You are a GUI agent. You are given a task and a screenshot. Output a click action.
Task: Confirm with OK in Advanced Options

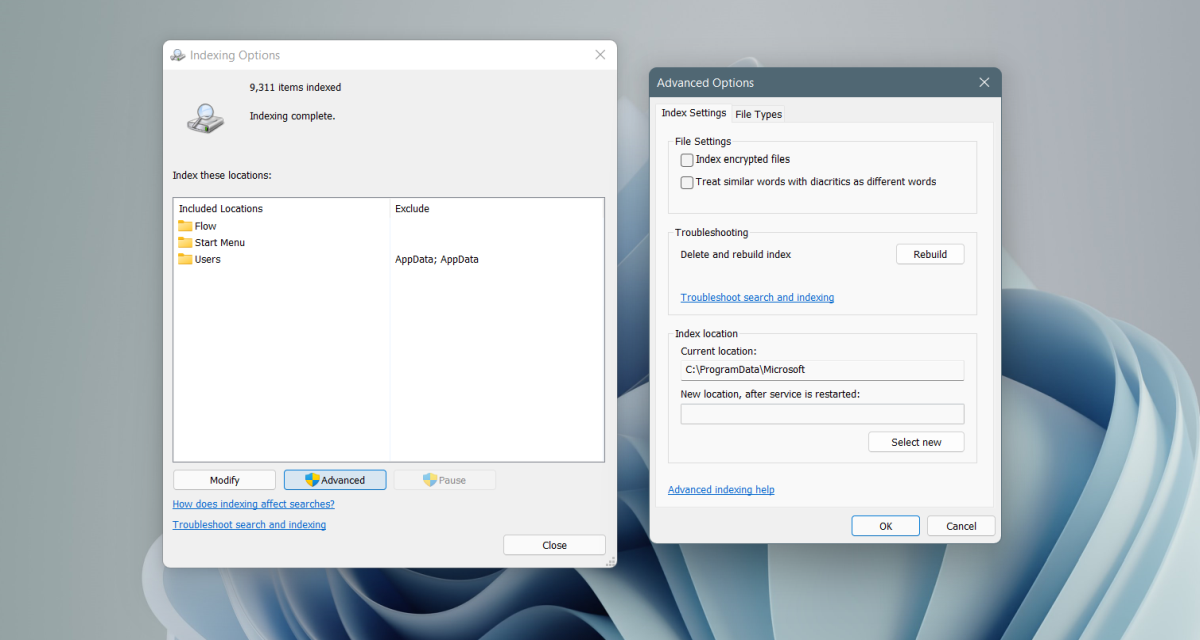click(885, 526)
